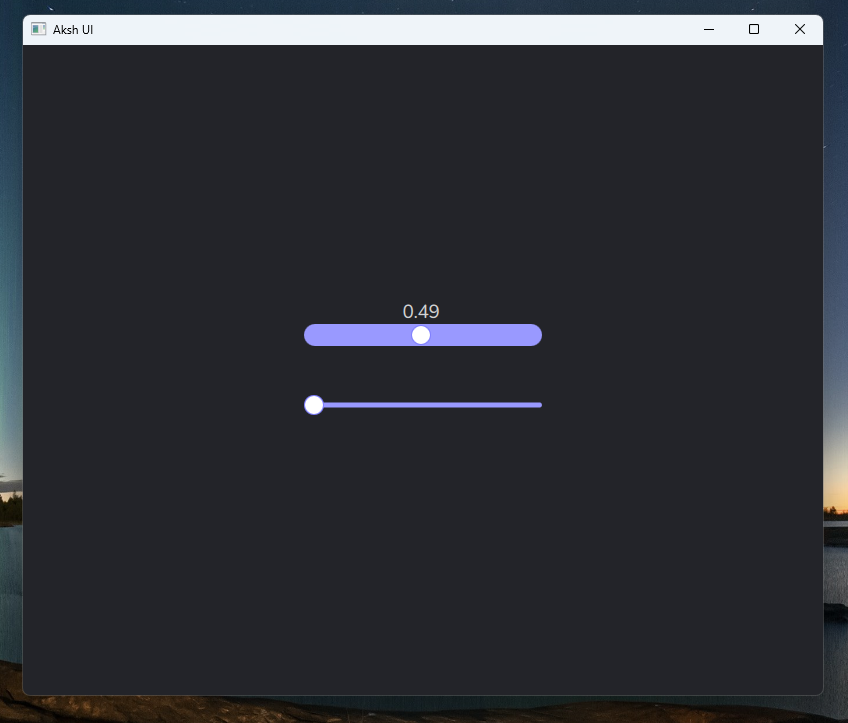
Task: Click the desktop wallpaper below the window
Action: pyautogui.click(x=424, y=710)
